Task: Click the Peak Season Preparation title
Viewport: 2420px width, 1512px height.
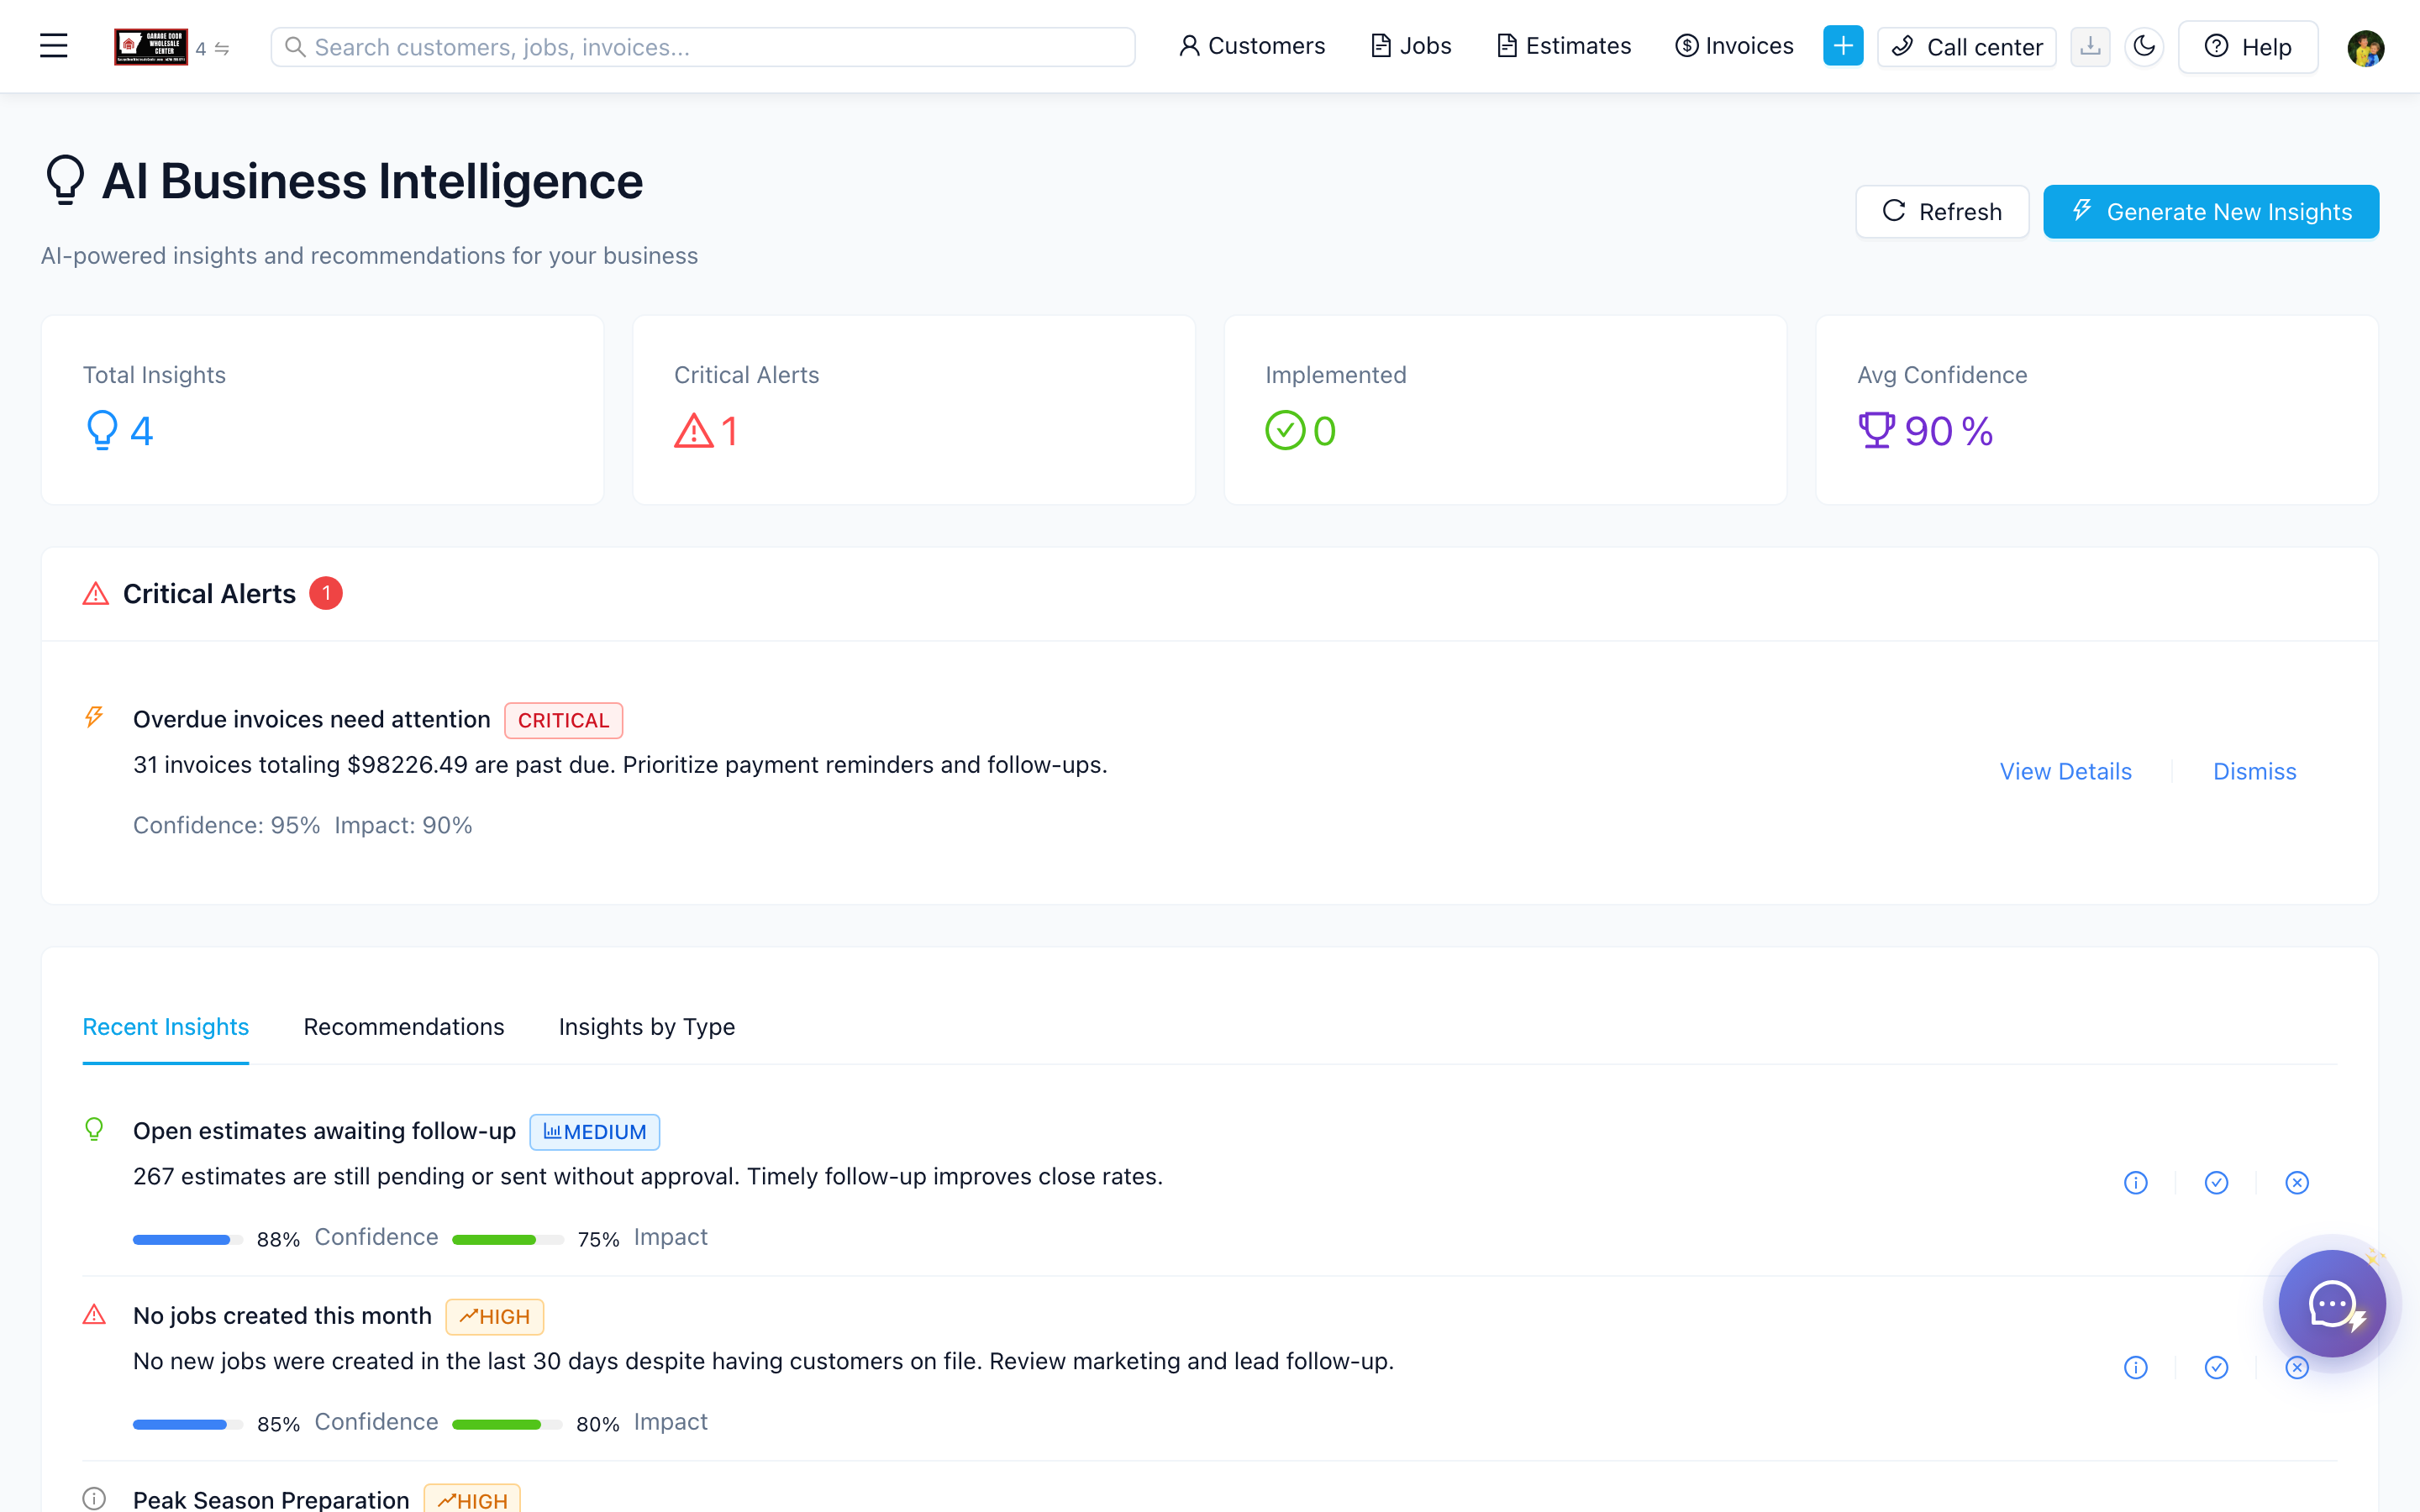Action: 271,1500
